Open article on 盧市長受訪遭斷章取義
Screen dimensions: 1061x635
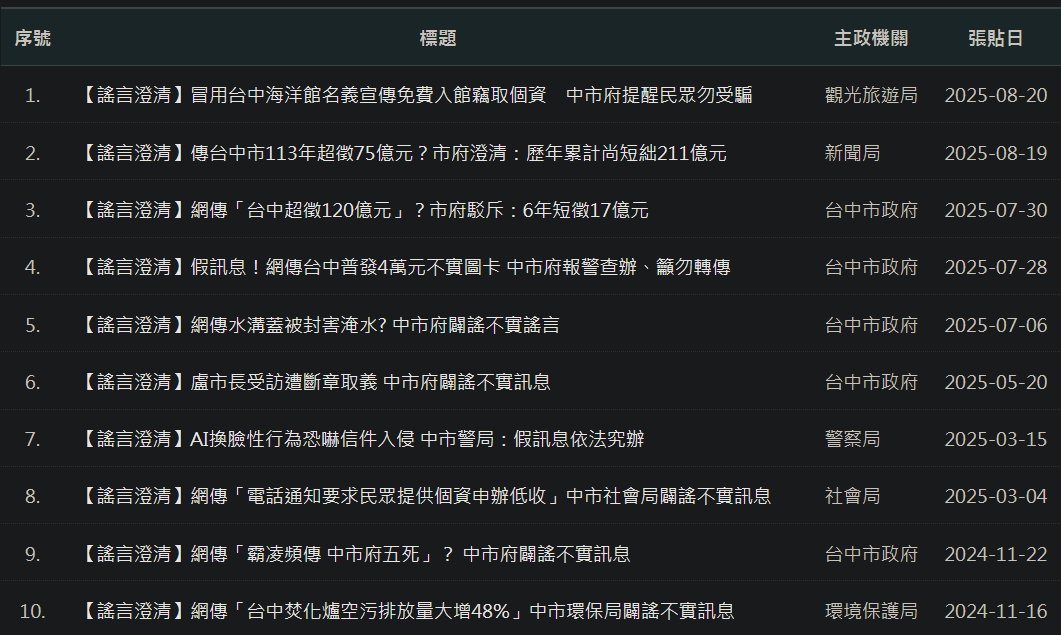315,382
